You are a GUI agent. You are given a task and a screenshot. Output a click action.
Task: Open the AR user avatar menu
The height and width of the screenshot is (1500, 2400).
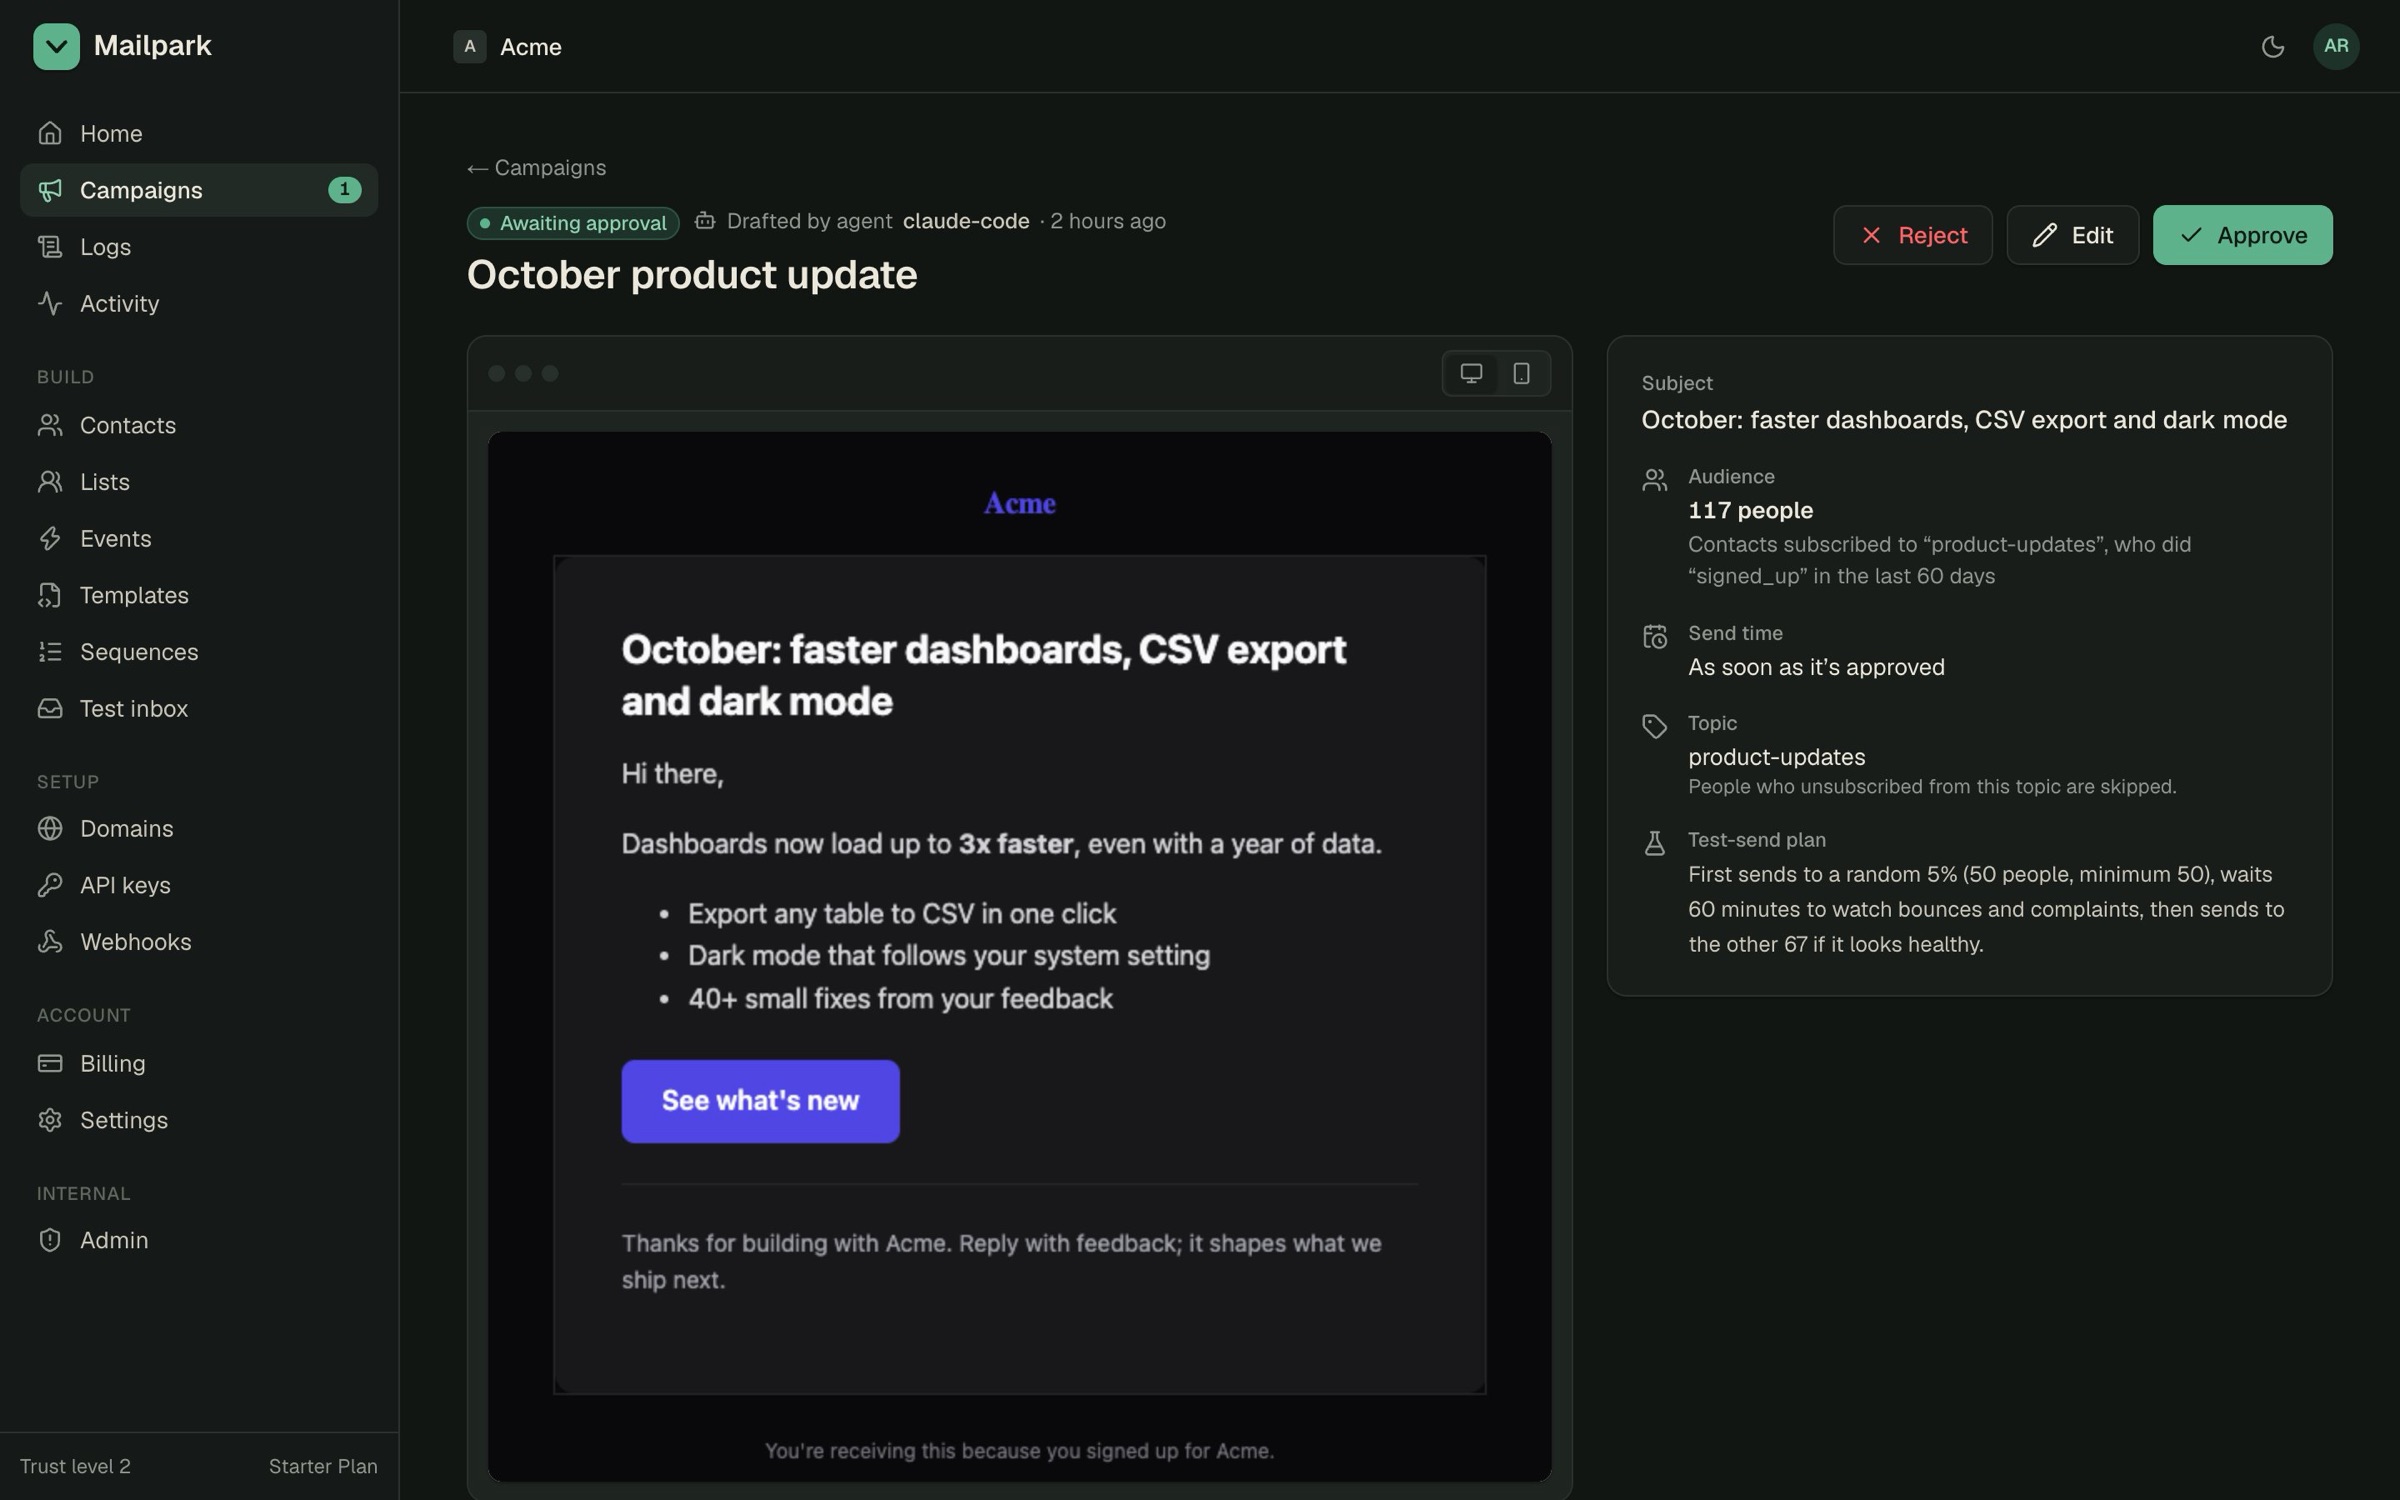tap(2336, 46)
